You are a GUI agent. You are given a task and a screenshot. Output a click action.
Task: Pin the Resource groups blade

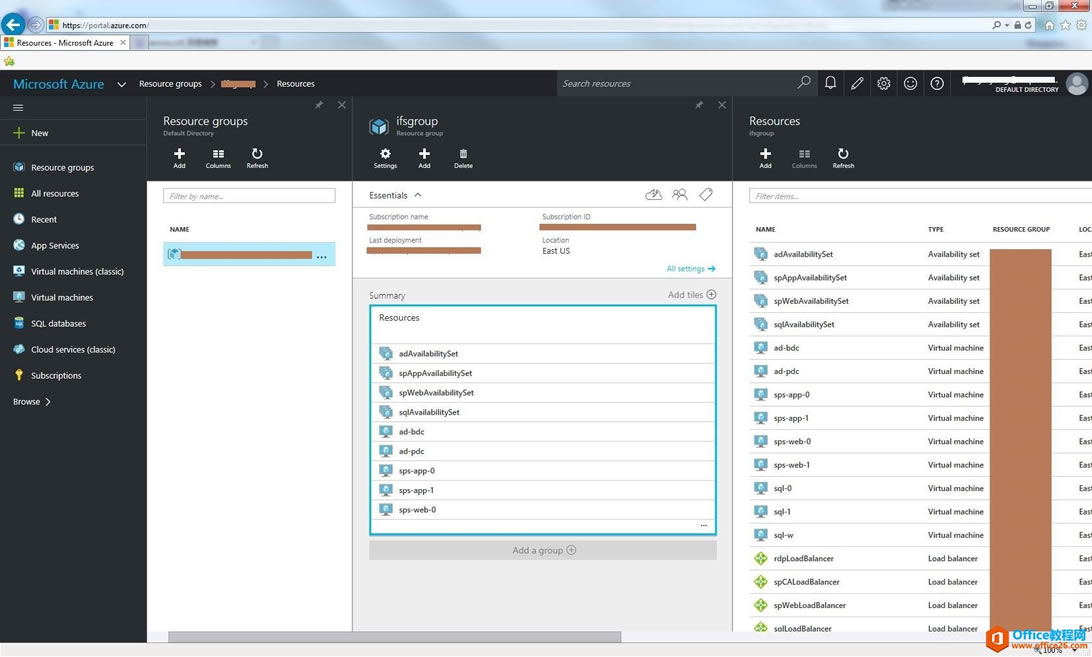tap(319, 105)
